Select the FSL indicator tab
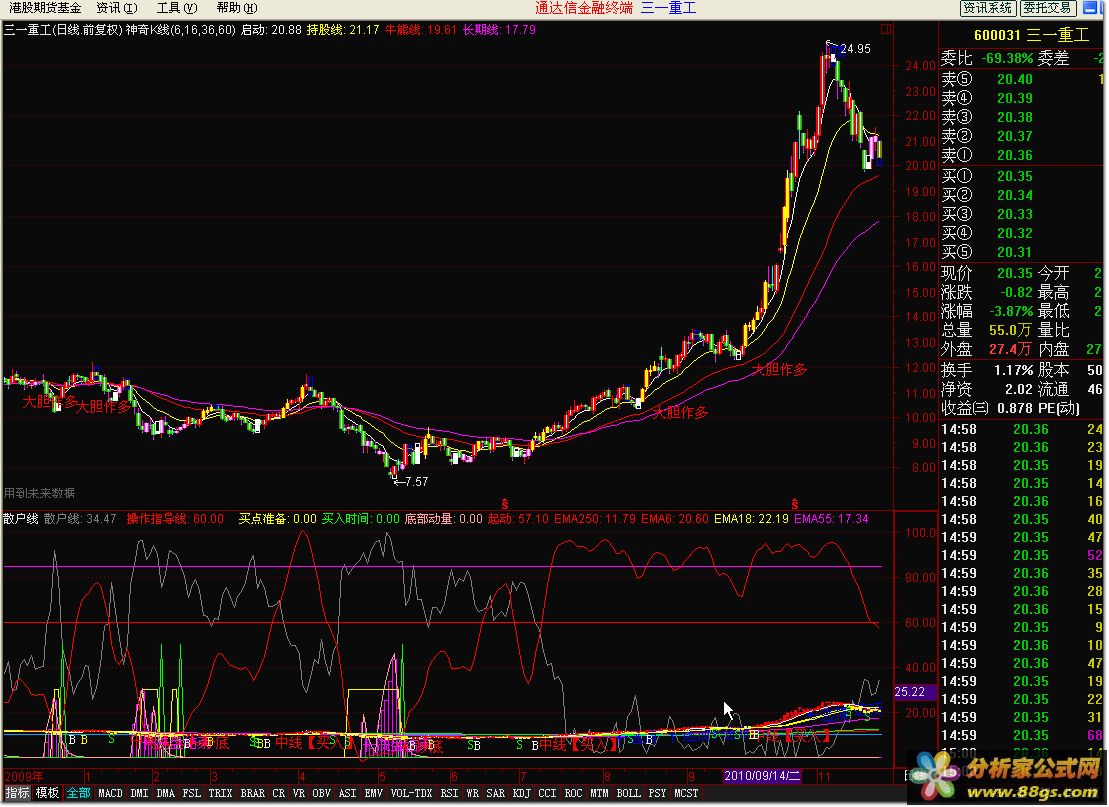This screenshot has height=807, width=1109. tap(192, 794)
